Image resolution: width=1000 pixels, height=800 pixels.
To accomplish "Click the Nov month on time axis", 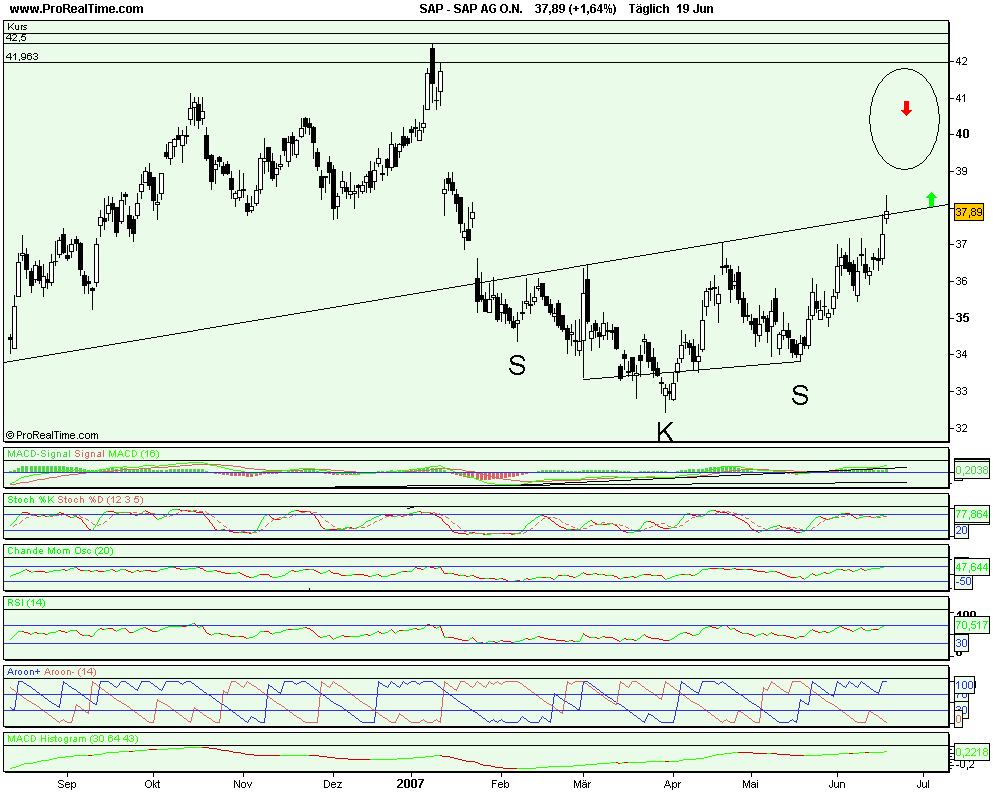I will coord(242,784).
